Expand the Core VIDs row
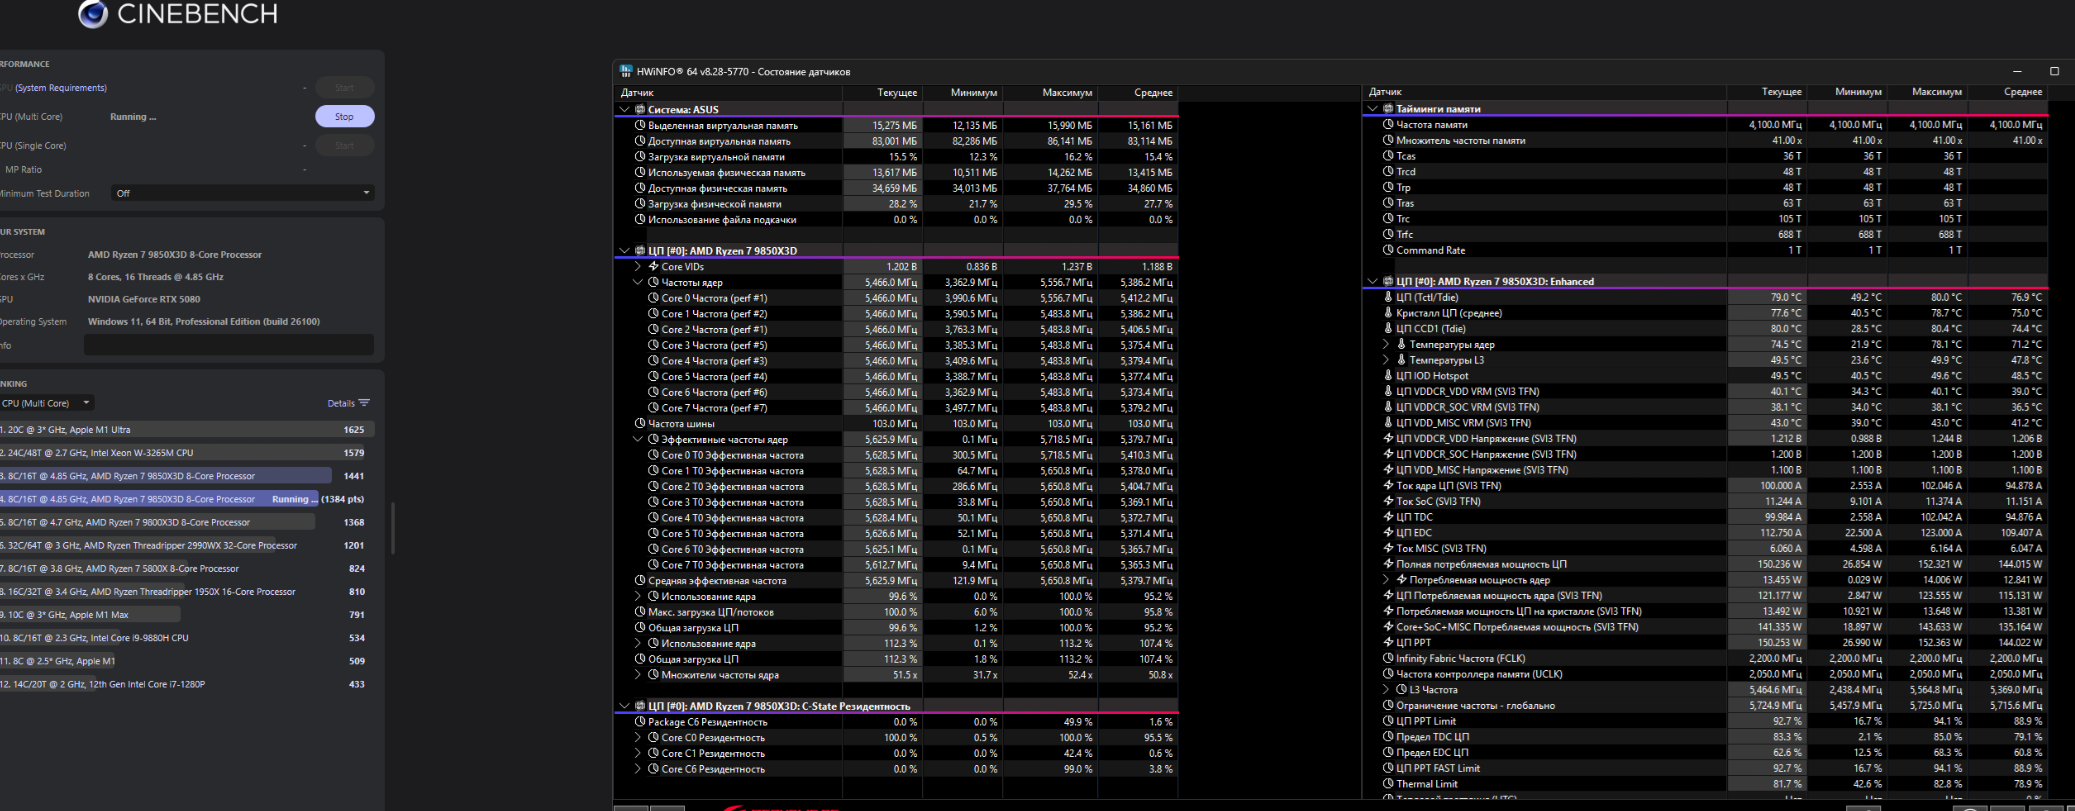Viewport: 2075px width, 811px height. 638,267
